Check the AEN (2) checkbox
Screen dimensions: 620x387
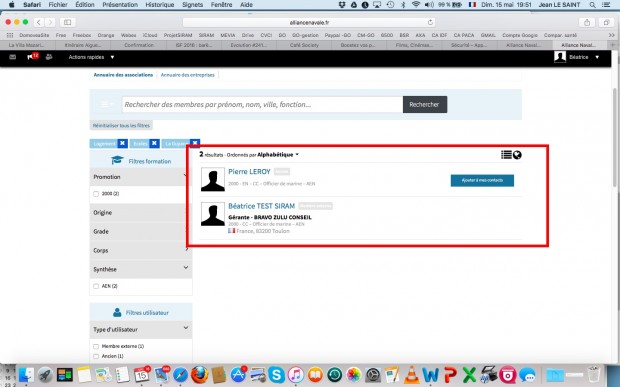[96, 286]
